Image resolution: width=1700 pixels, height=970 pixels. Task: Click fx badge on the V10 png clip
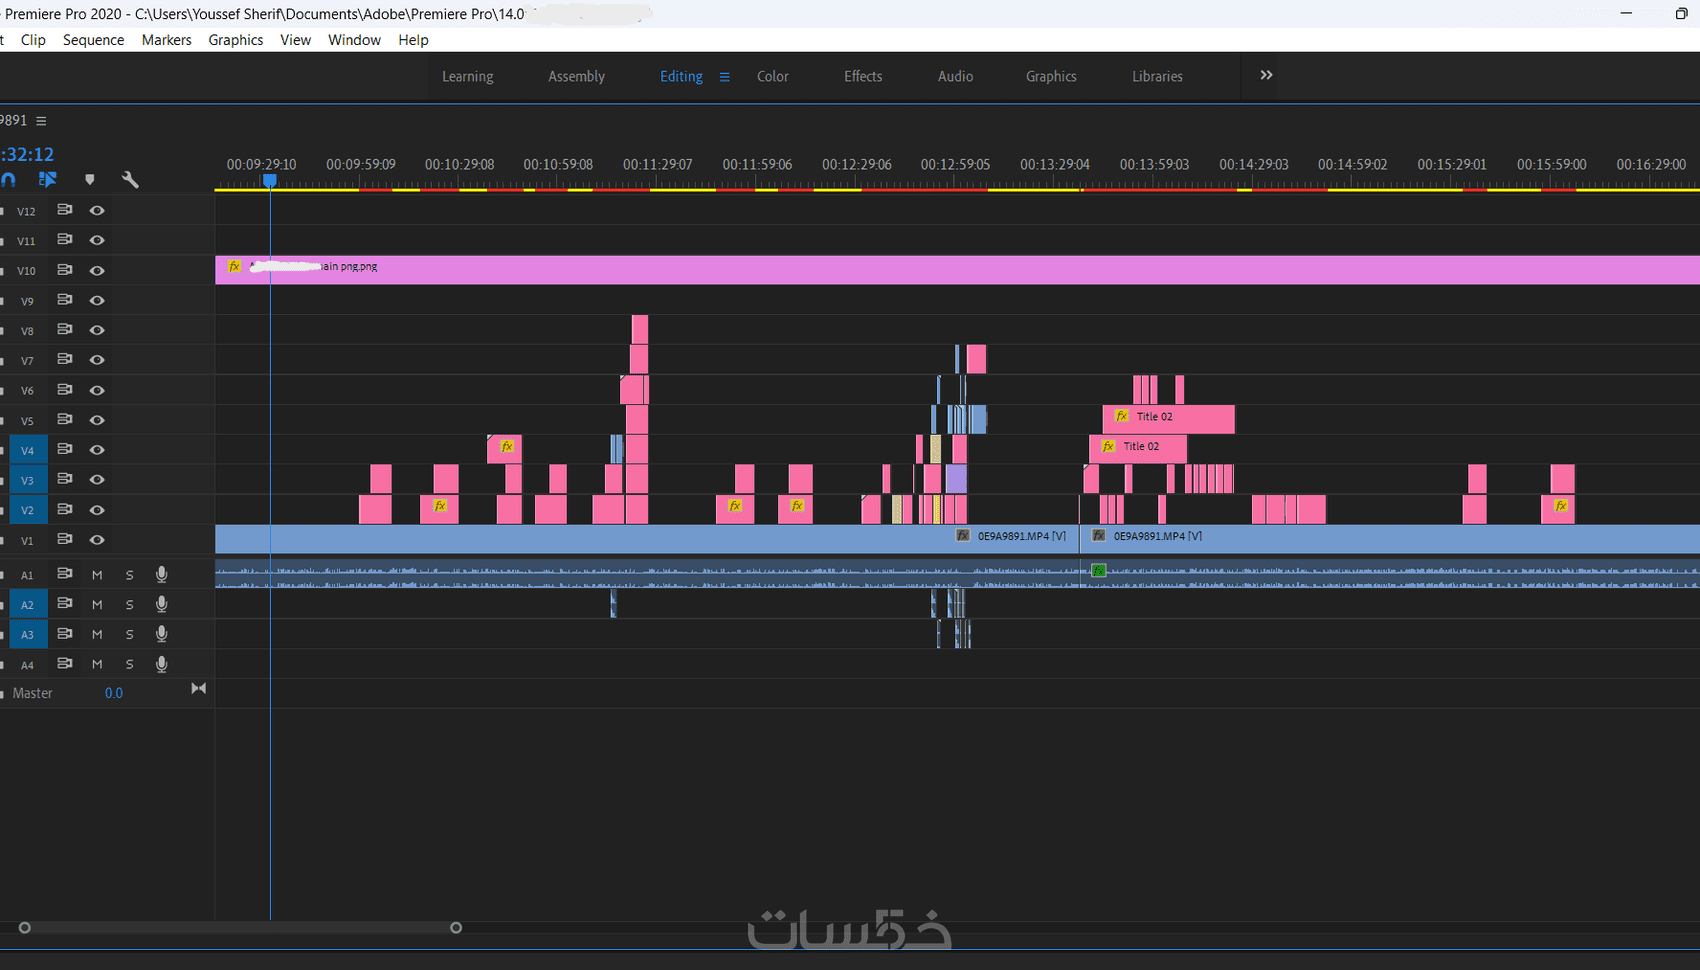point(234,267)
